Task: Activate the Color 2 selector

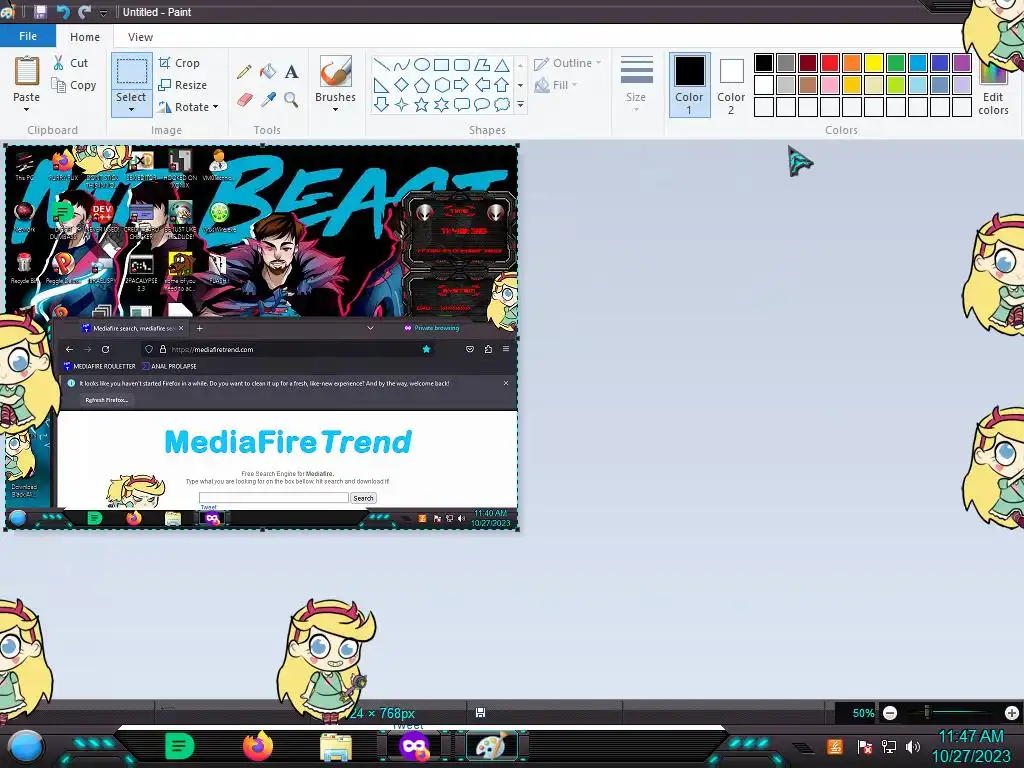Action: tap(731, 85)
